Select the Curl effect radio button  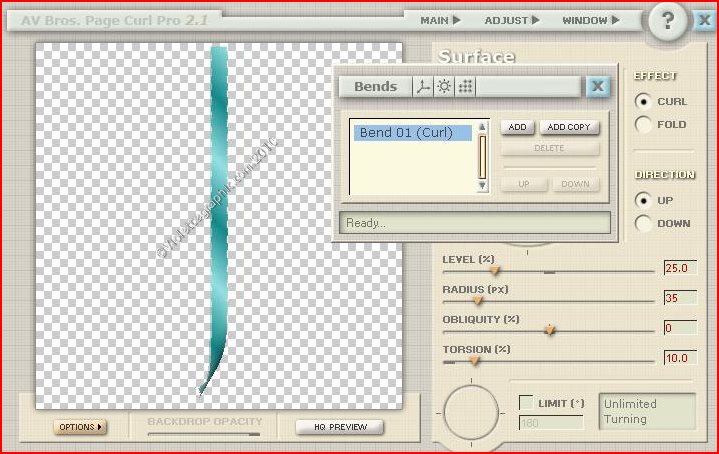(643, 101)
